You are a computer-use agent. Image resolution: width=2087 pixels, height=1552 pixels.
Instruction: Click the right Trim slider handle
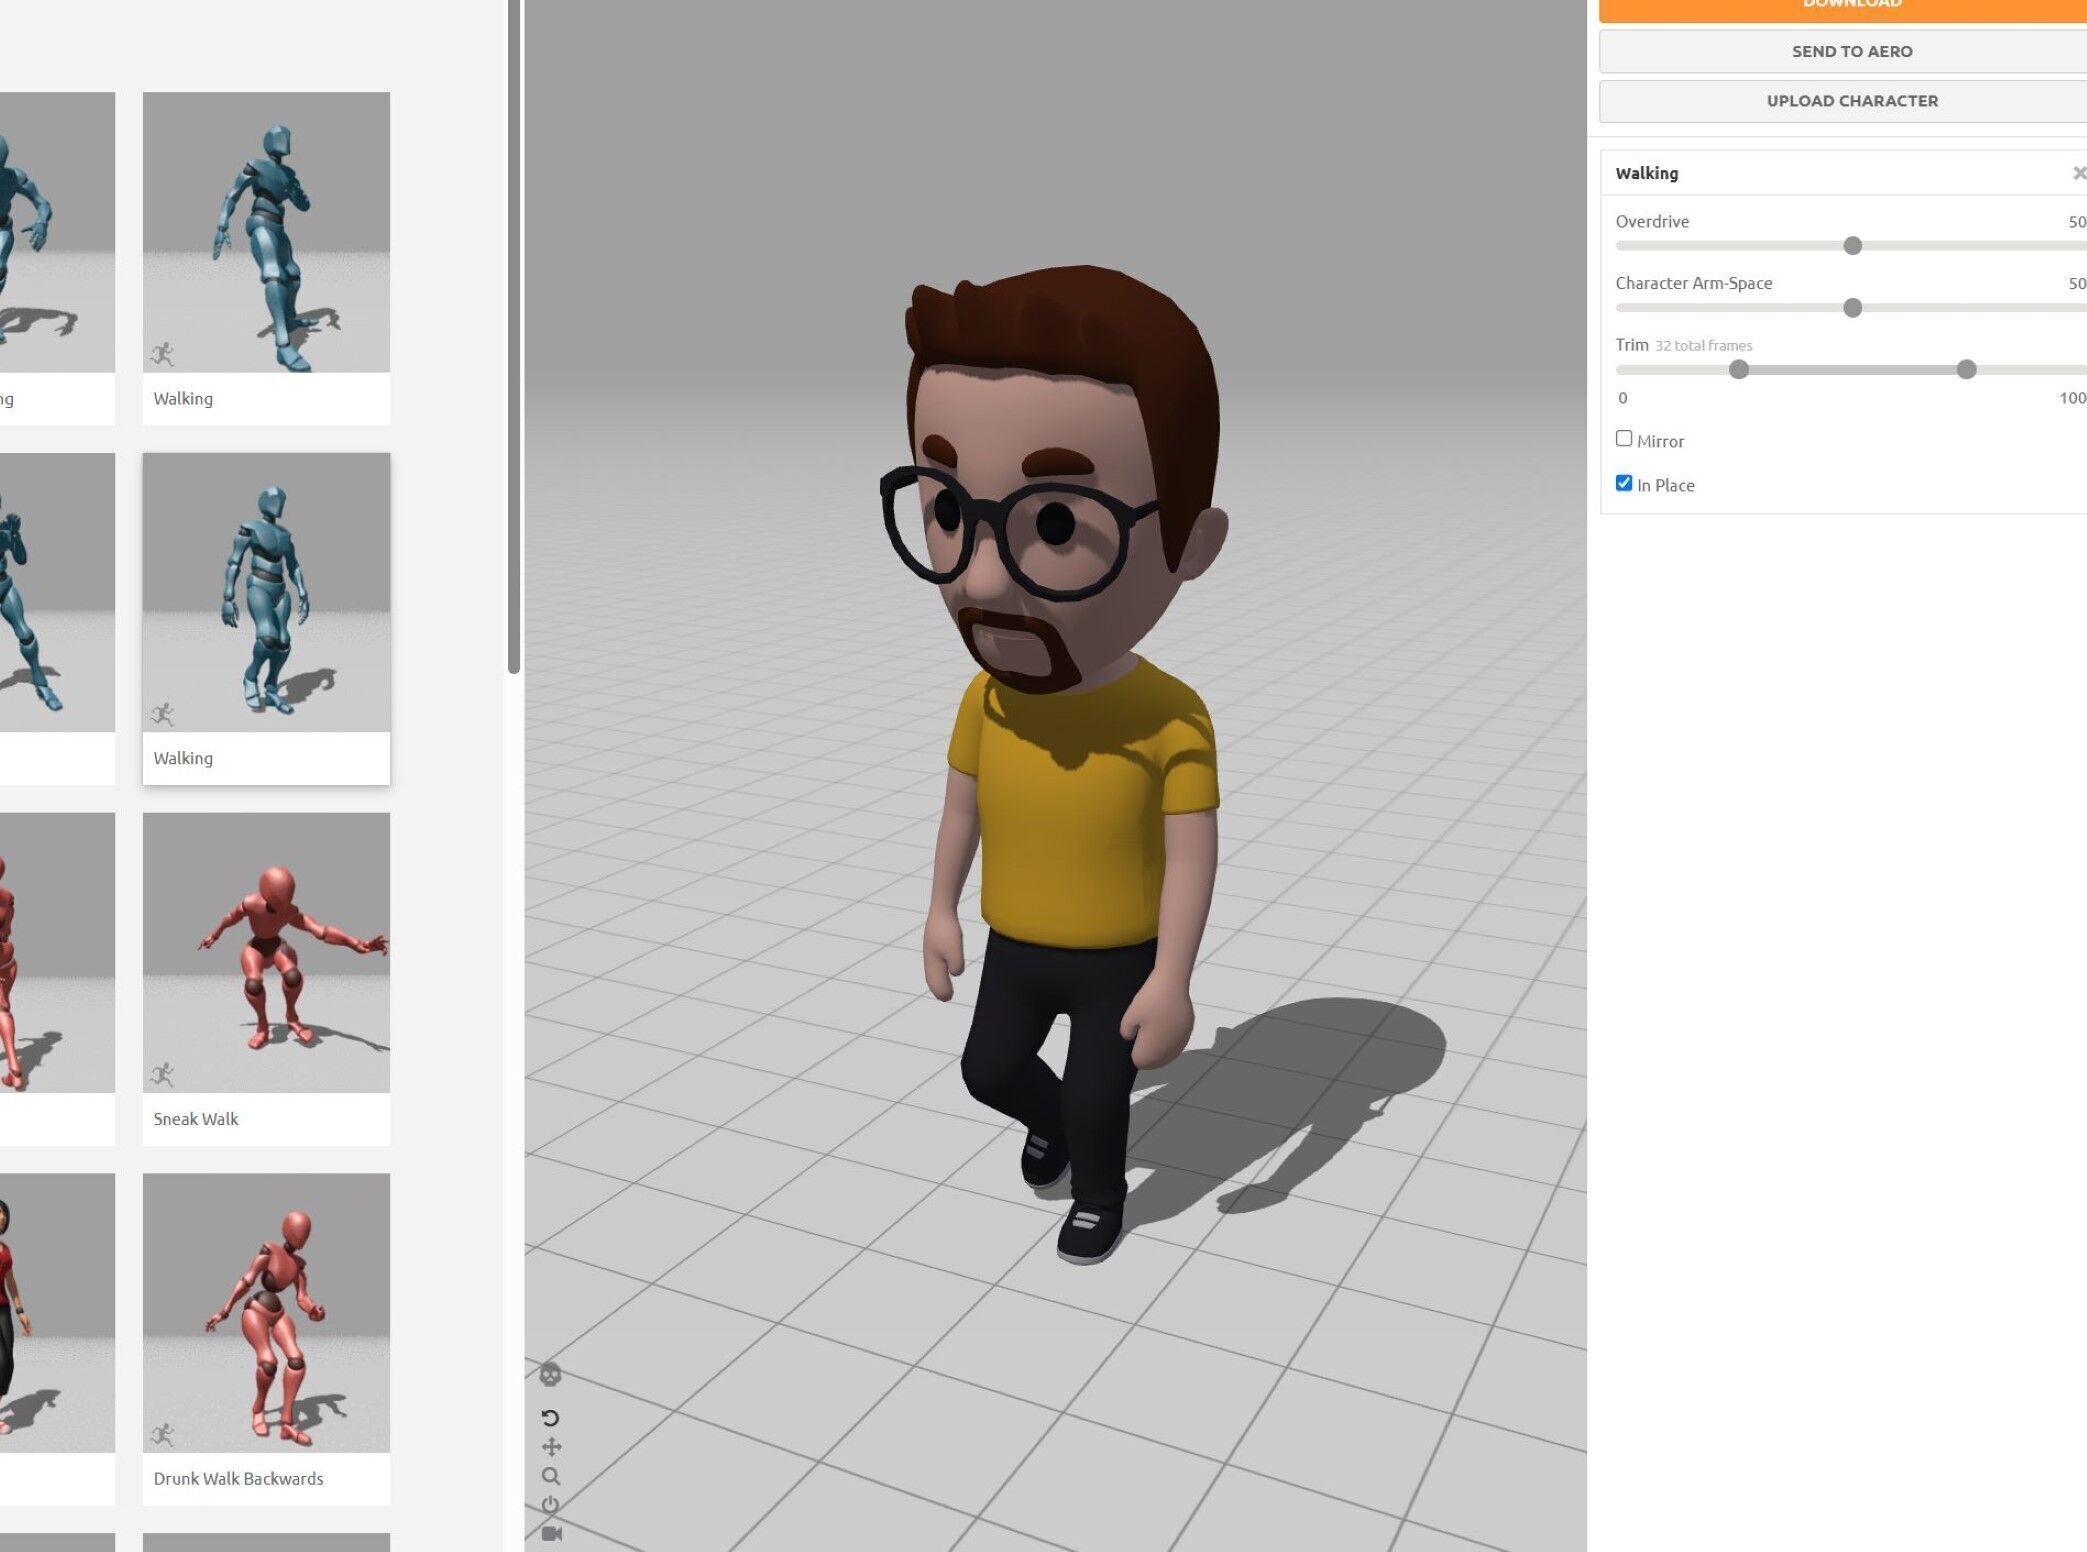click(1966, 370)
